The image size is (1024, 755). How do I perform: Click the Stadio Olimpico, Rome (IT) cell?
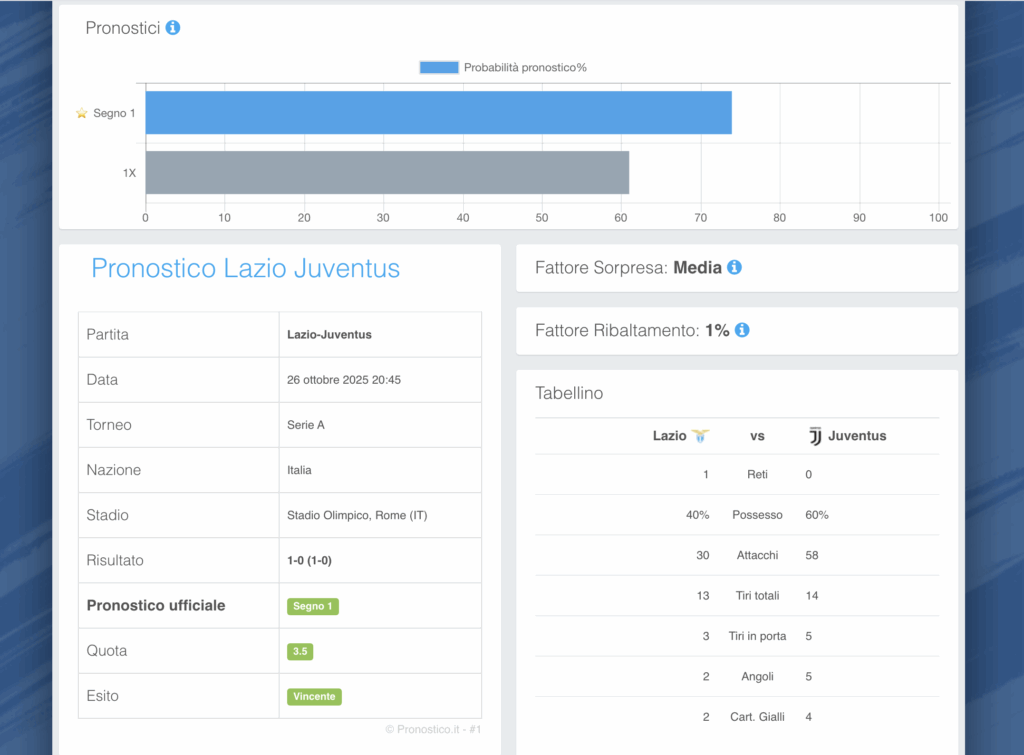pyautogui.click(x=357, y=515)
